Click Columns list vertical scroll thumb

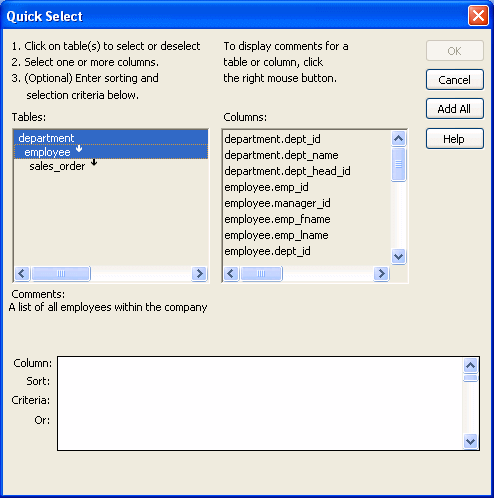click(399, 164)
